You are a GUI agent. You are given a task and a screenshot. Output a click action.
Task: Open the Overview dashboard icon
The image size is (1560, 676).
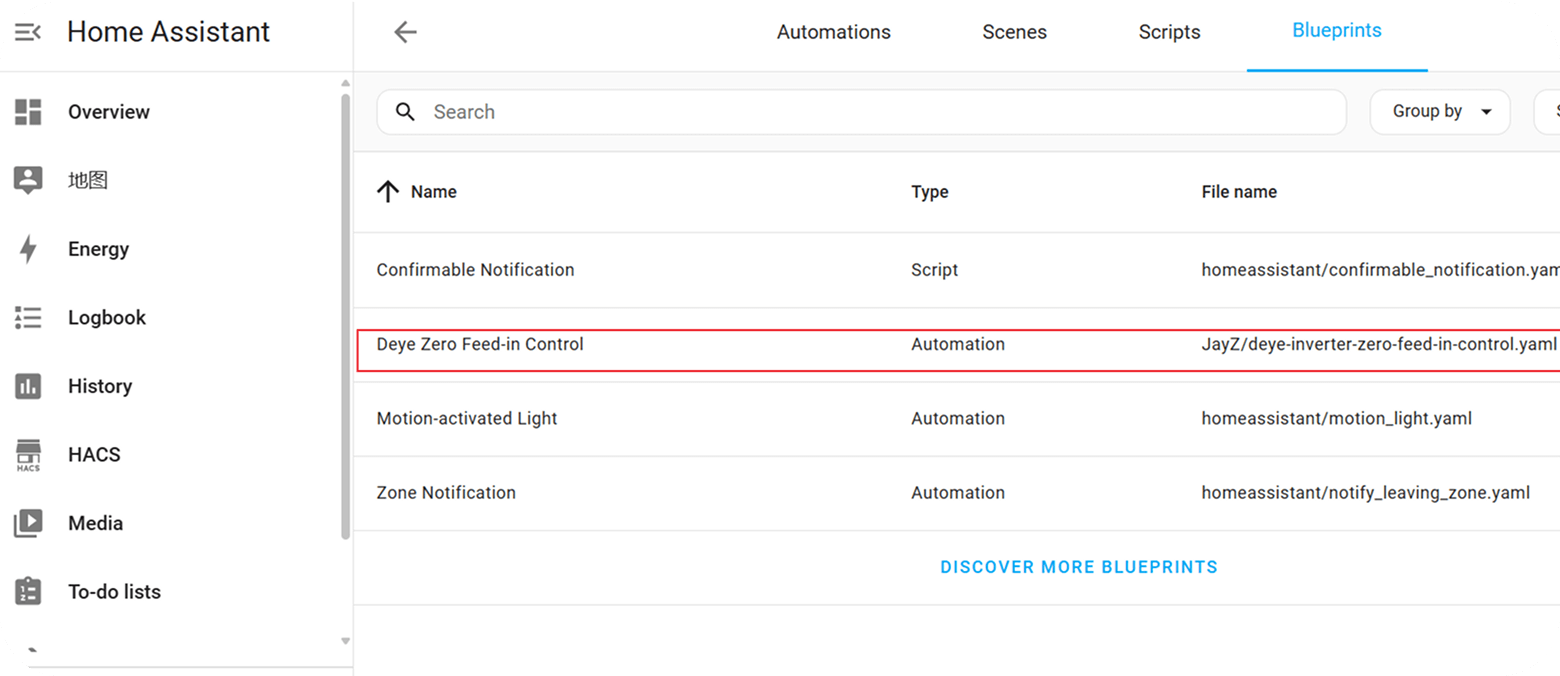point(28,112)
